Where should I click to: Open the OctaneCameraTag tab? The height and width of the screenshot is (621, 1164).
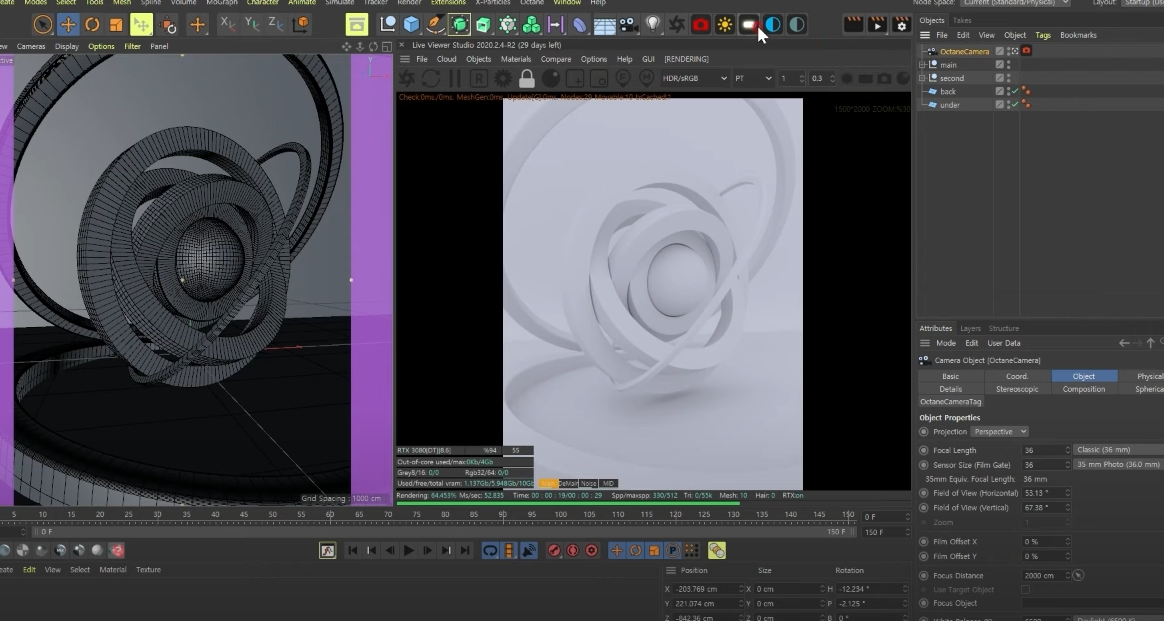point(950,401)
